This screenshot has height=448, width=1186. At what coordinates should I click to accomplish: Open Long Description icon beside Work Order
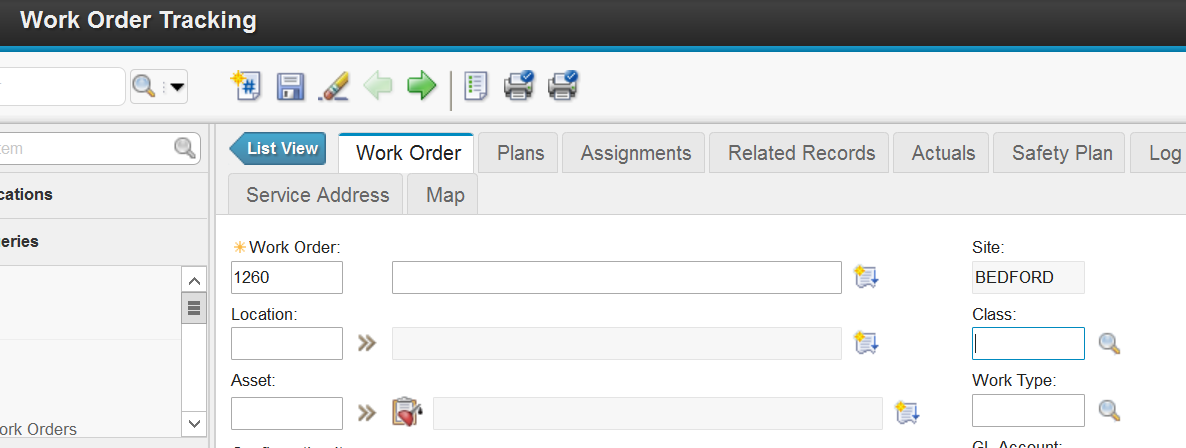coord(865,277)
